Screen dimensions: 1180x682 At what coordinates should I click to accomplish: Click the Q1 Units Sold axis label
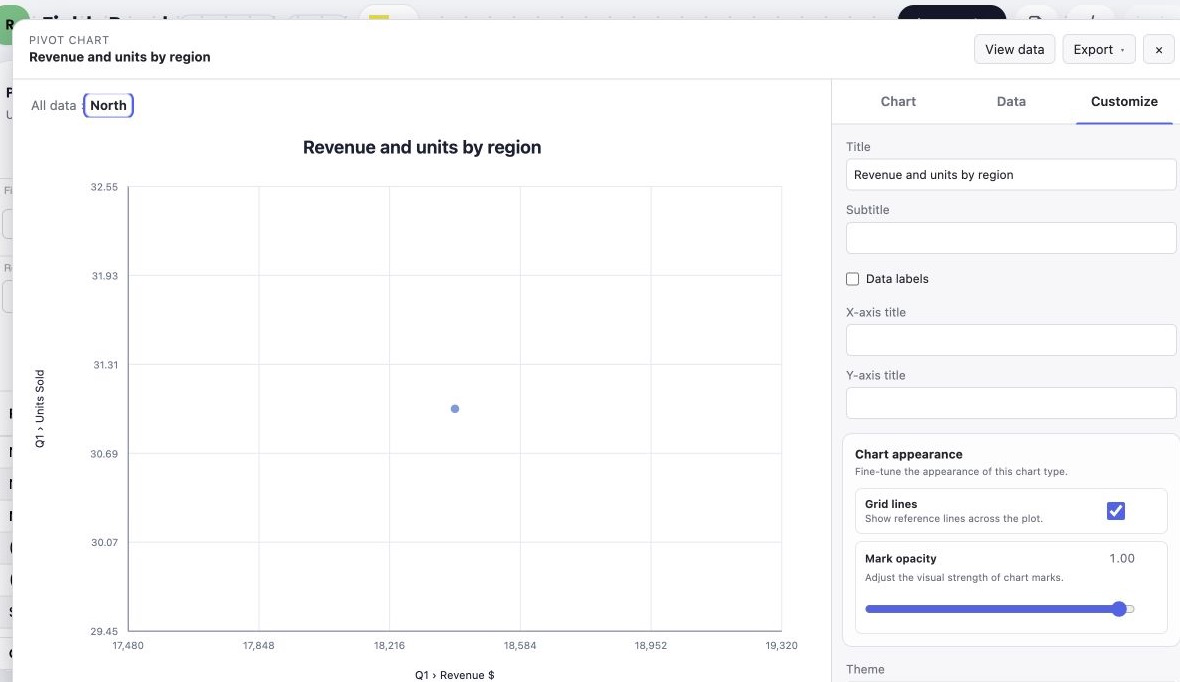[40, 409]
